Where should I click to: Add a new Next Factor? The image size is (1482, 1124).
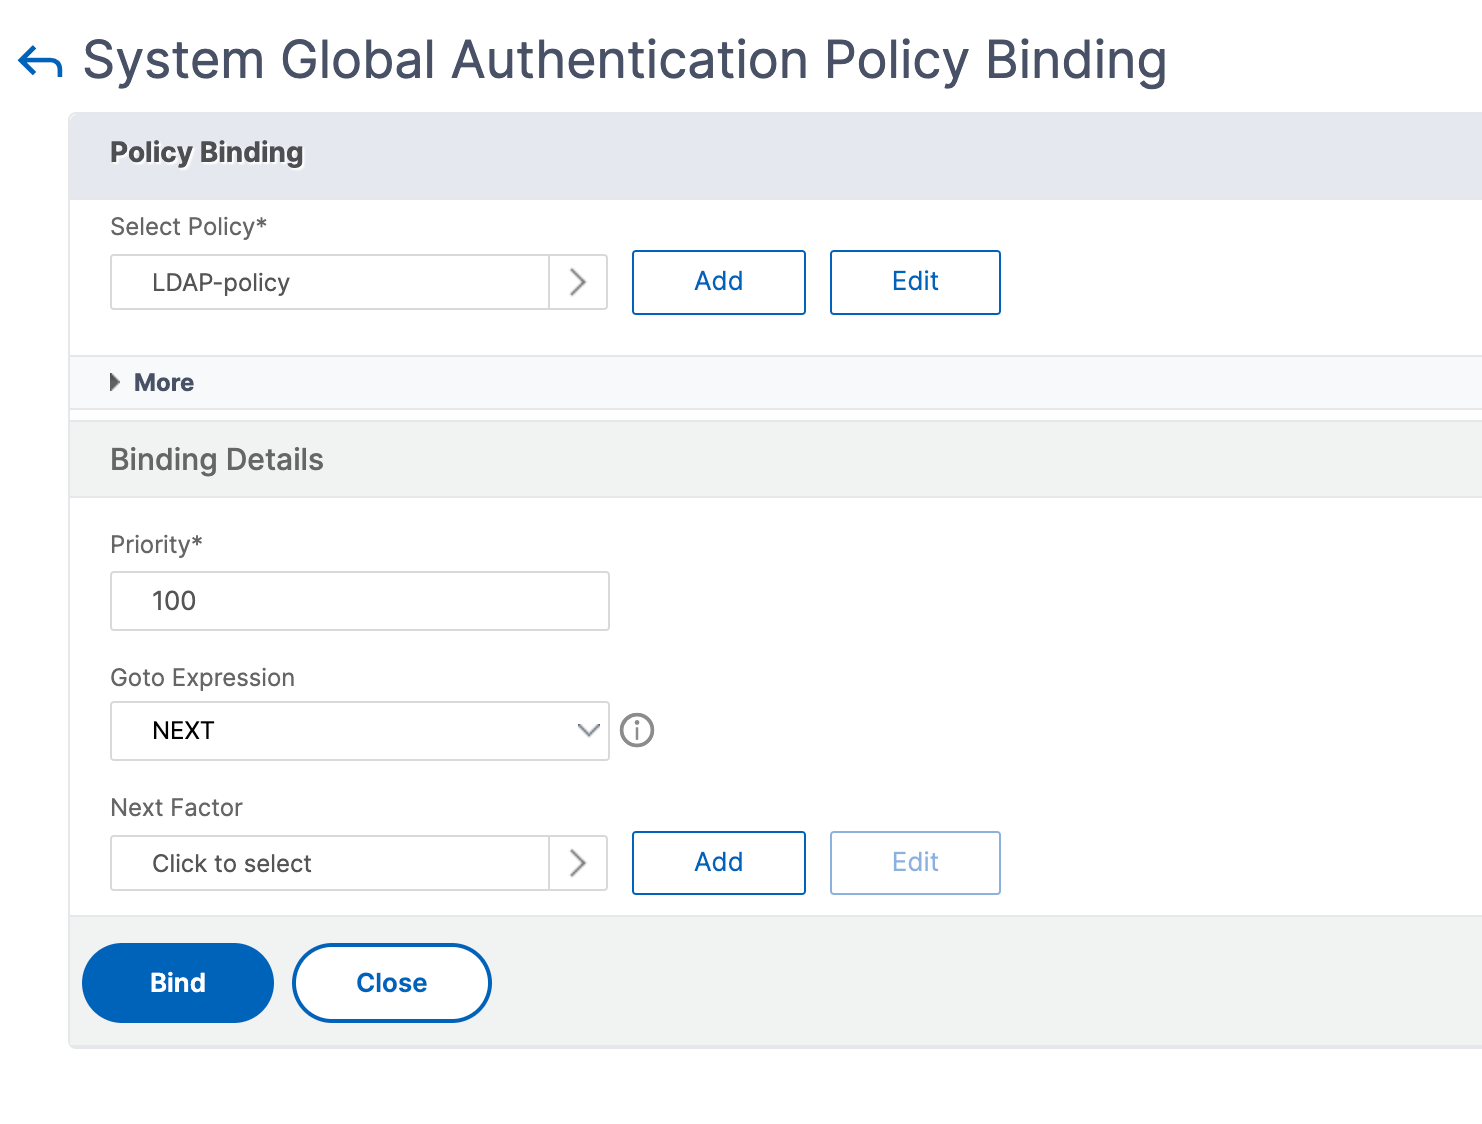pos(719,863)
